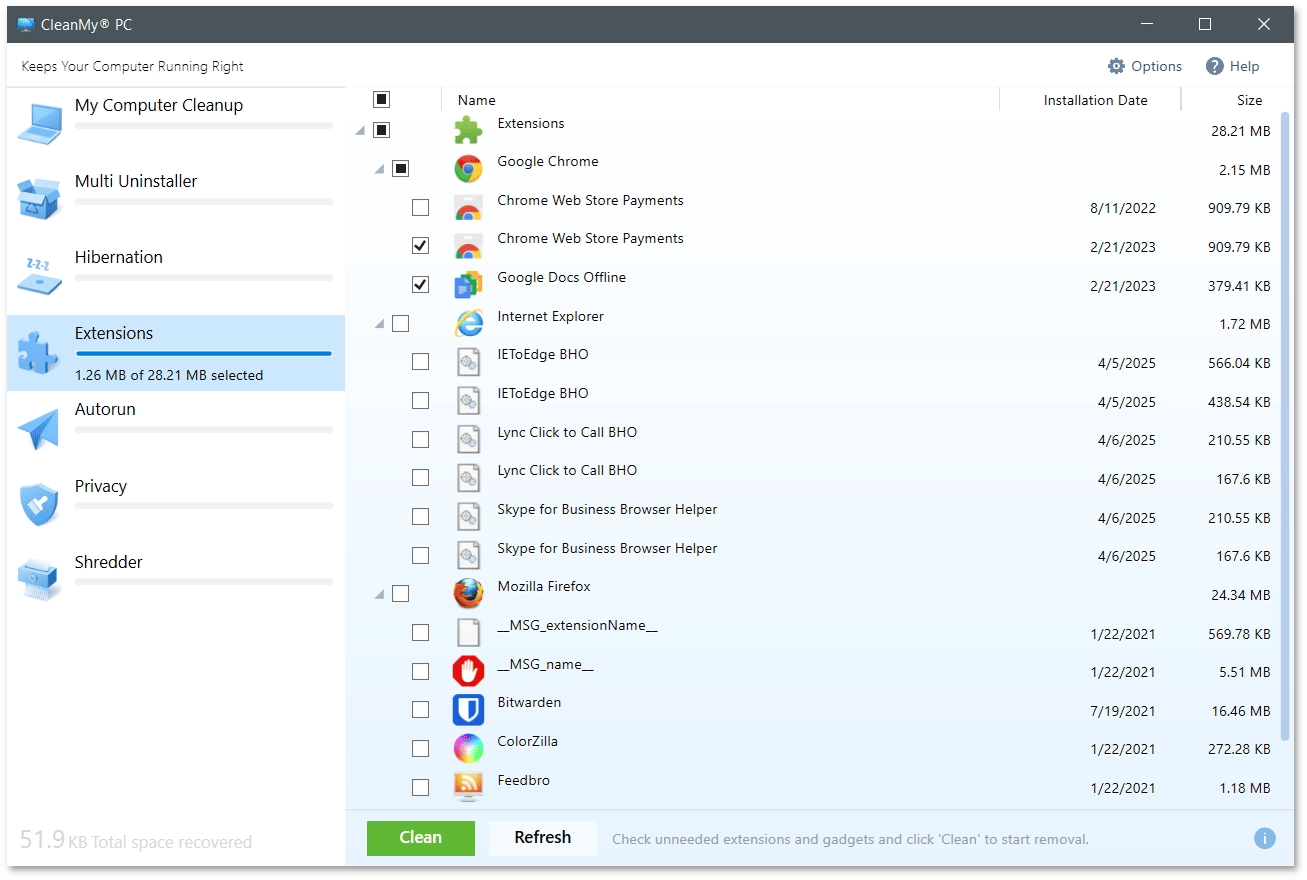This screenshot has height=880, width=1307.
Task: Click the Mozilla Firefox browser icon
Action: [468, 594]
